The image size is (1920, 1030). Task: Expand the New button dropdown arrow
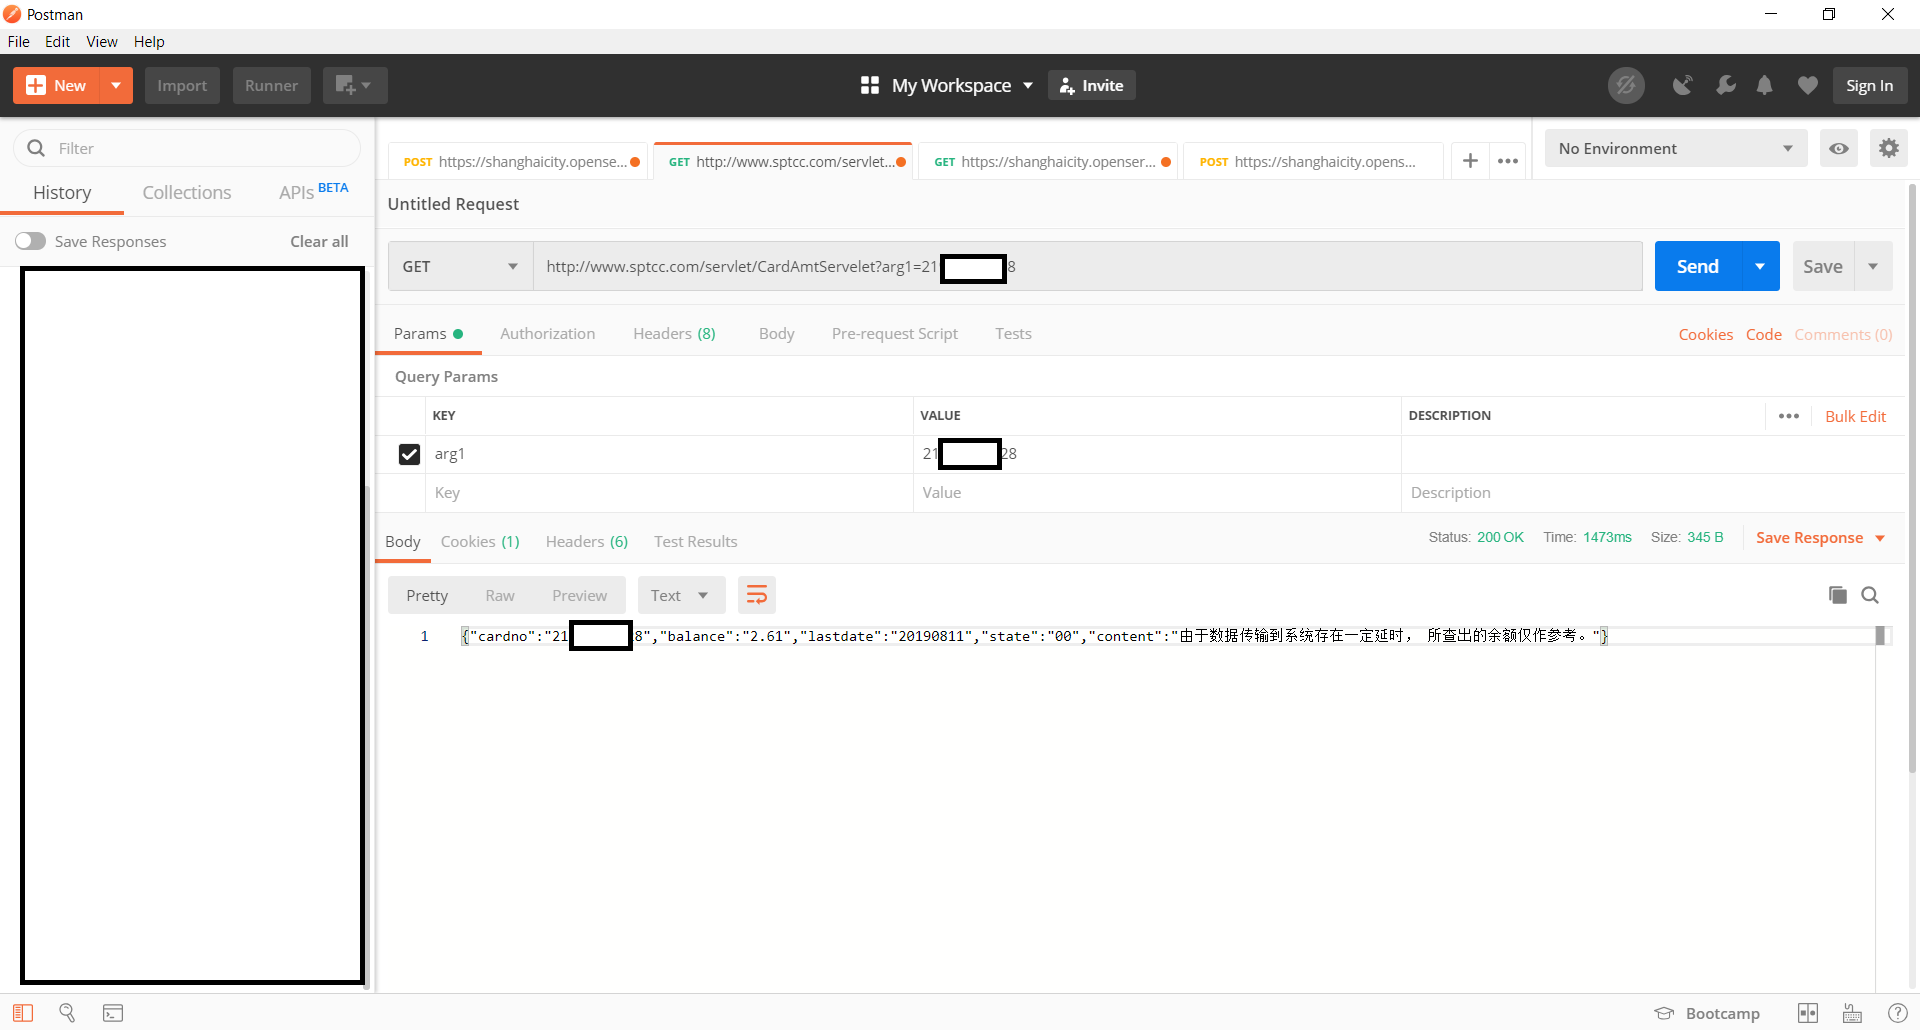point(116,86)
